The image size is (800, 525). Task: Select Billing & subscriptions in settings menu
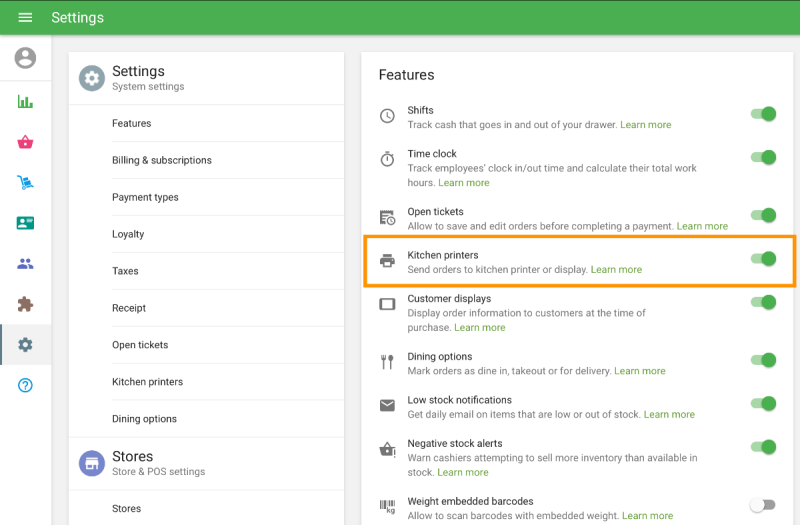tap(161, 160)
